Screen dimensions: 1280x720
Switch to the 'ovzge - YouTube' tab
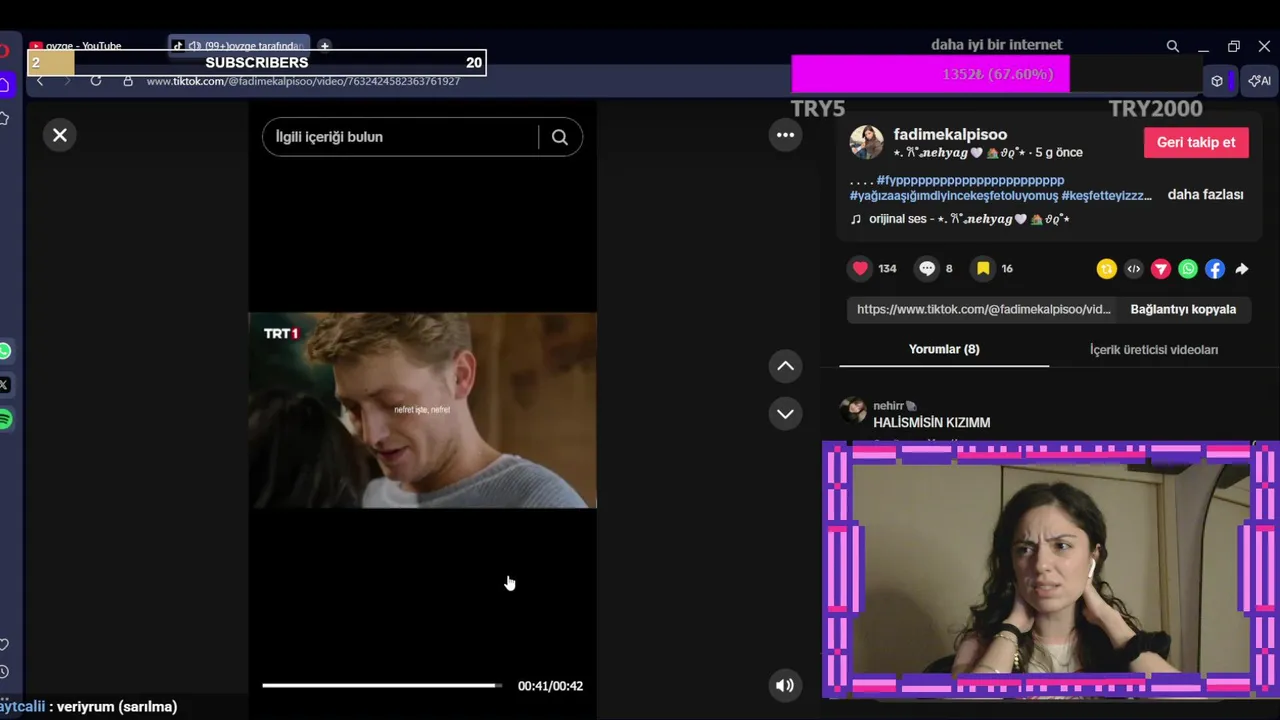(83, 46)
